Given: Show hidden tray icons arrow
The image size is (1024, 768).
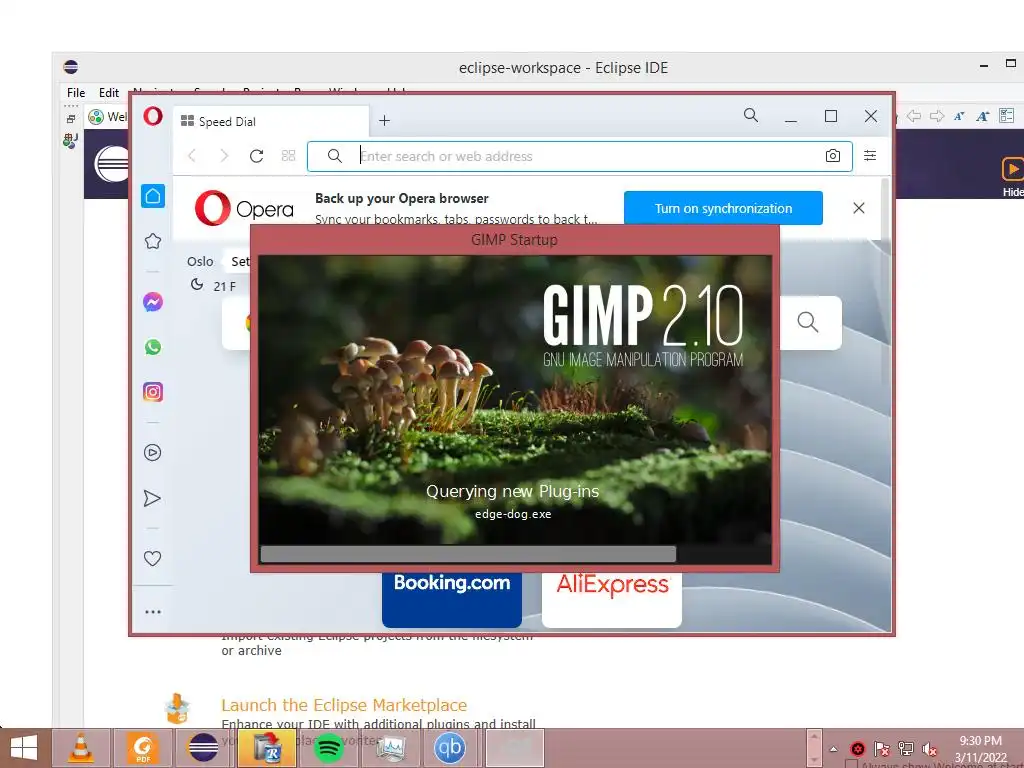Looking at the screenshot, I should [833, 749].
